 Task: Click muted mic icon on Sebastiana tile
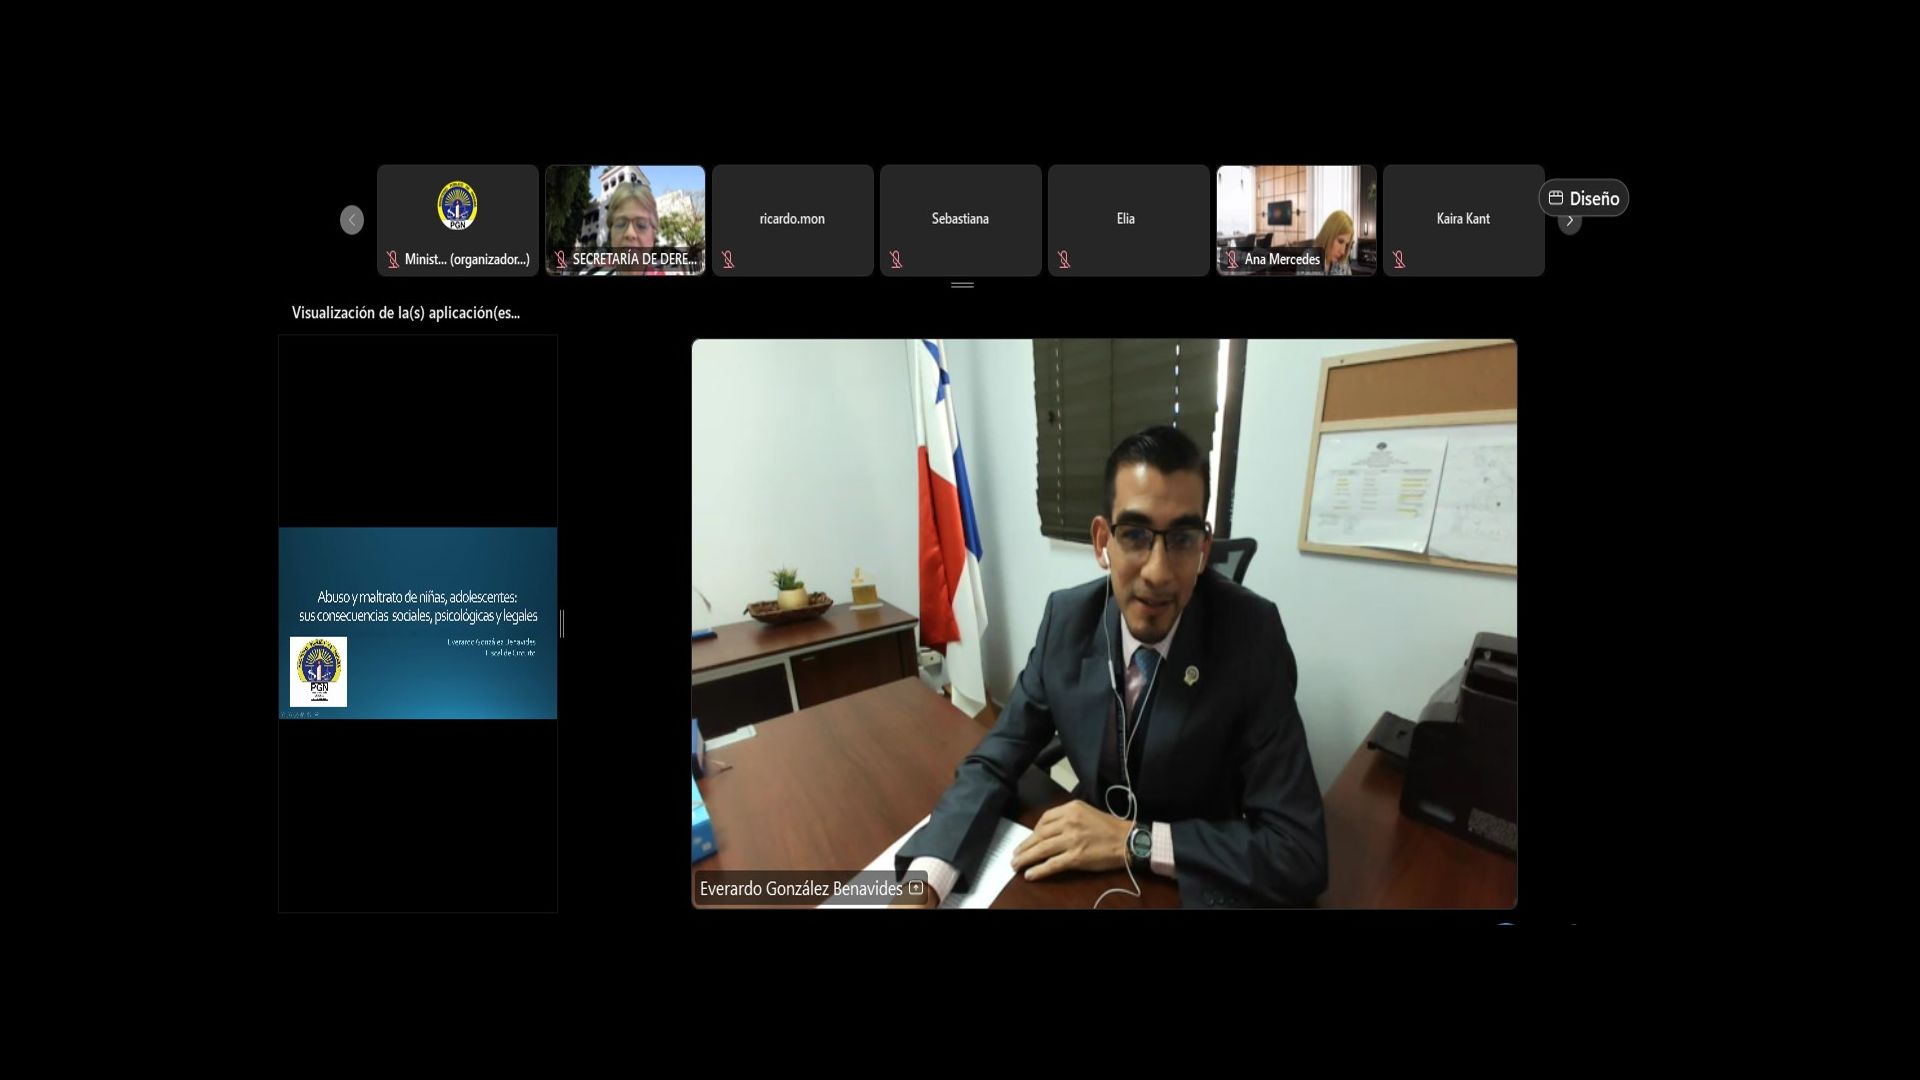pyautogui.click(x=896, y=260)
